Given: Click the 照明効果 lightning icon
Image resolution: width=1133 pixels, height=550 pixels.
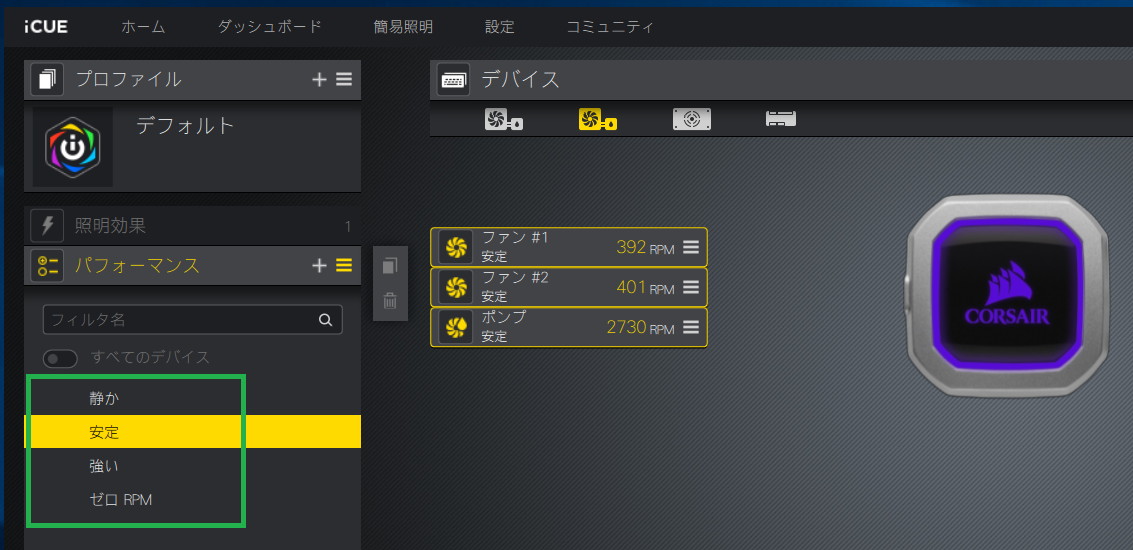Looking at the screenshot, I should 47,226.
